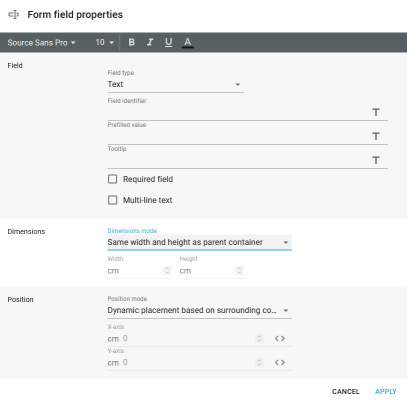Click the Cancel button
Image resolution: width=407 pixels, height=404 pixels.
point(346,392)
